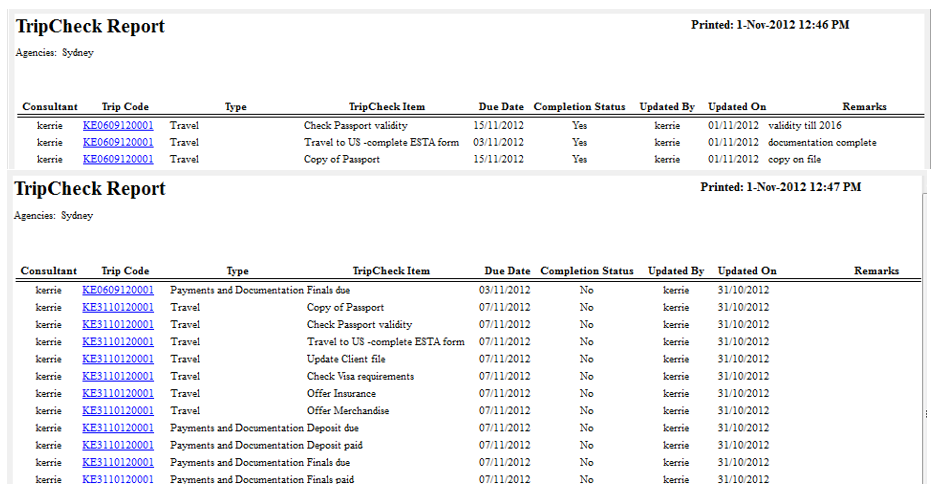Click Updated On header in 12:47 PM report
The height and width of the screenshot is (490, 931).
coord(746,271)
